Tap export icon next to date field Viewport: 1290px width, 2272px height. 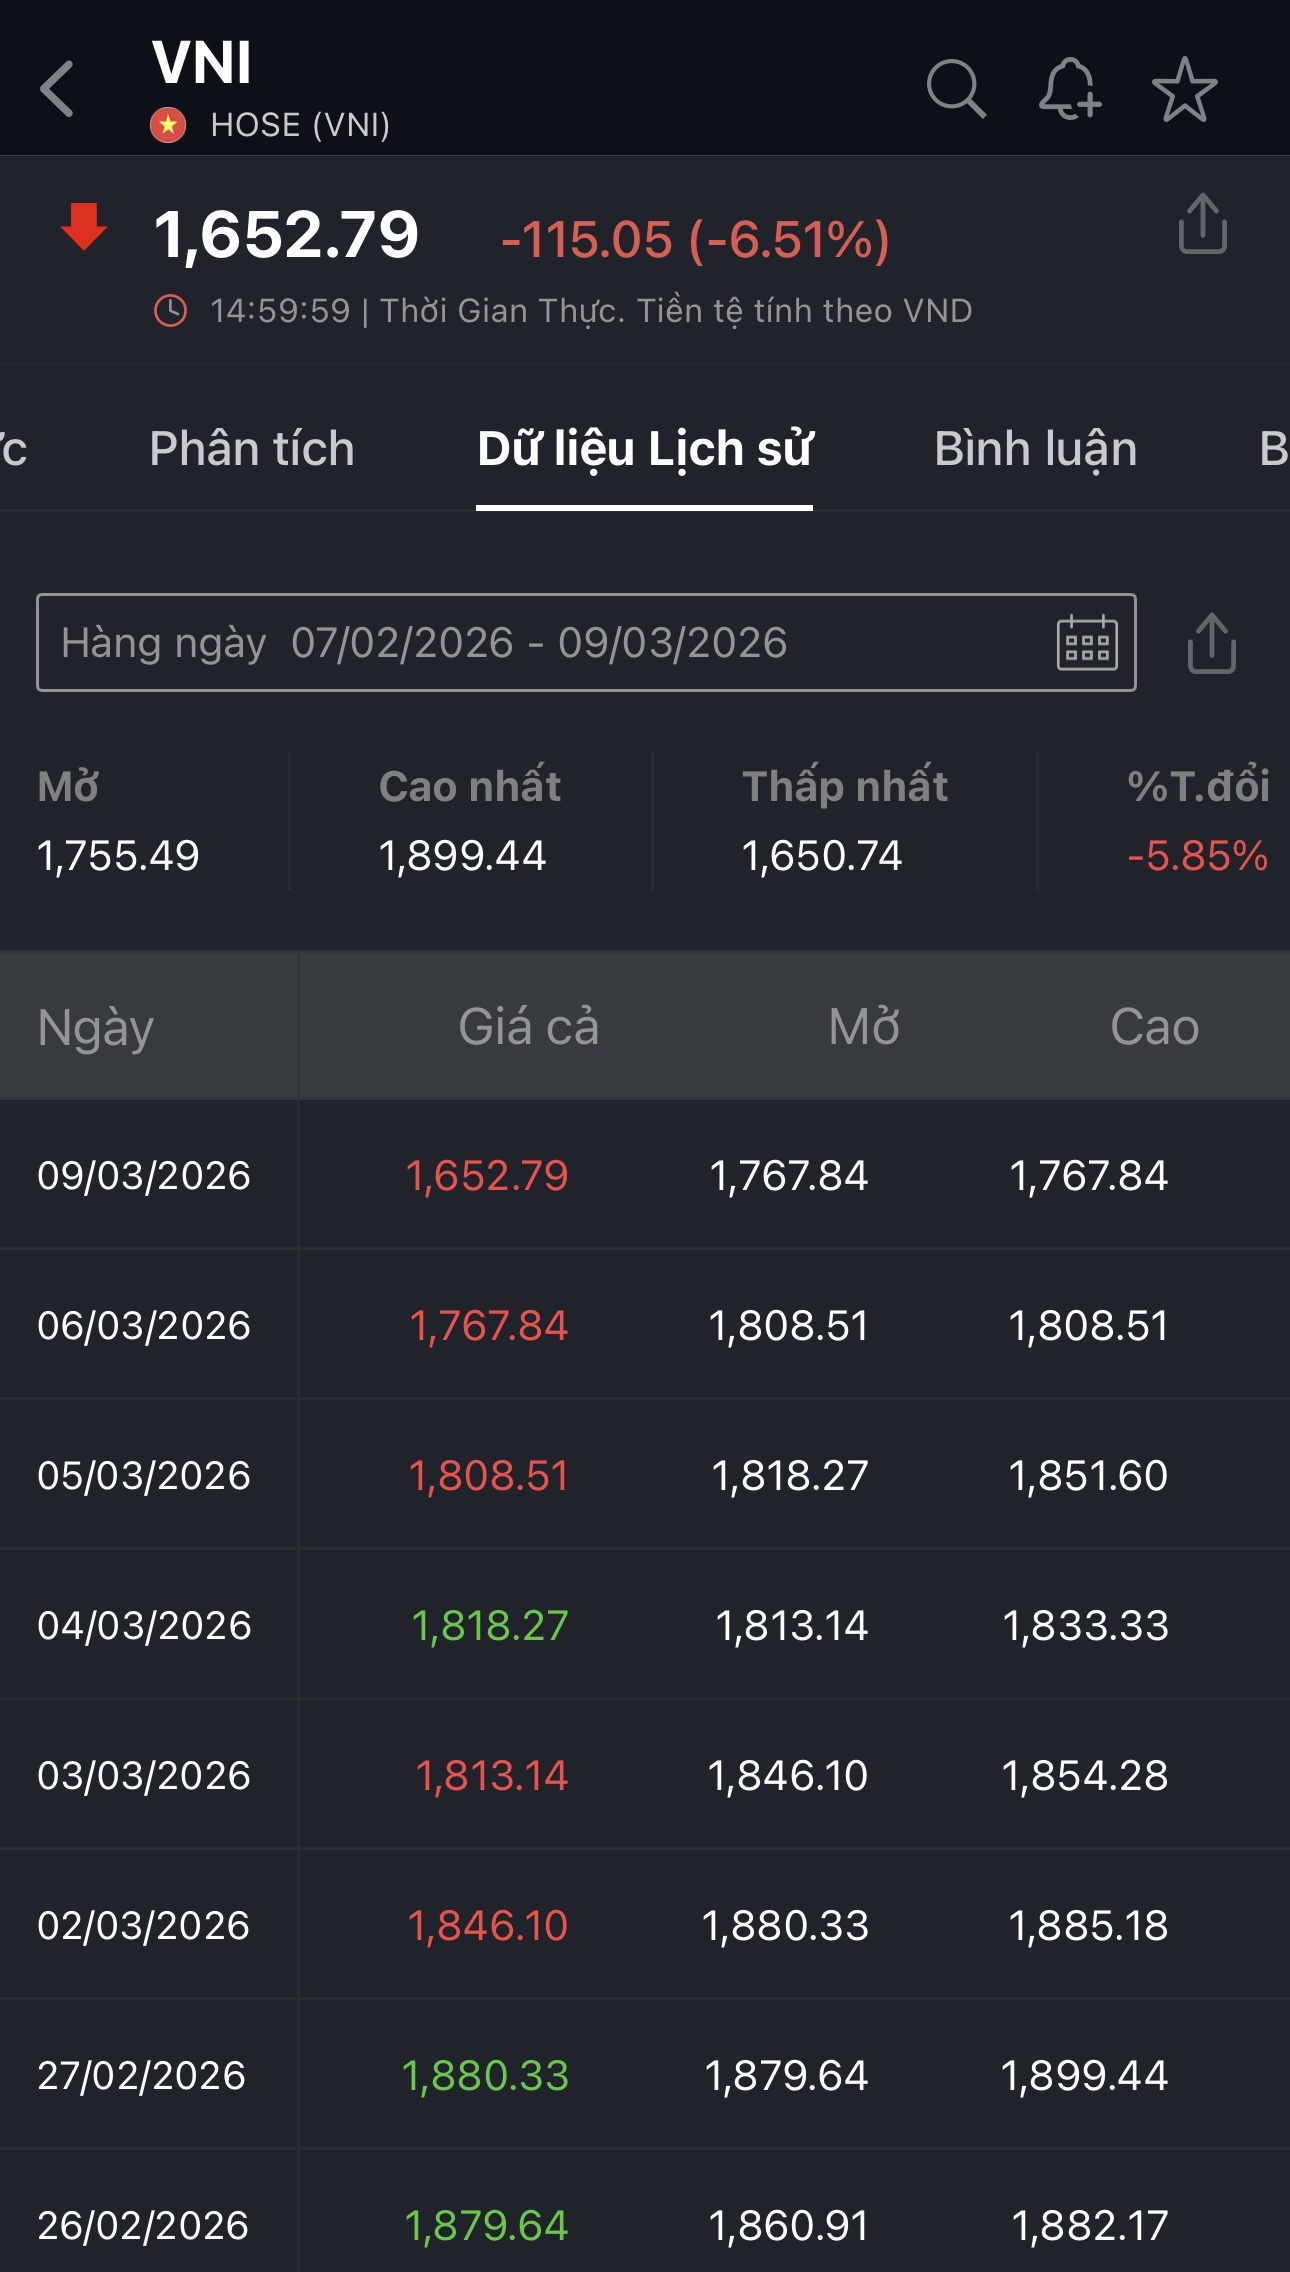[1211, 643]
